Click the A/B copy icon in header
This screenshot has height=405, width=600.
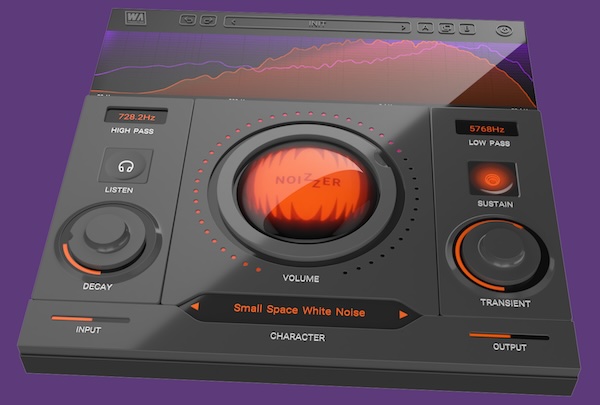pos(446,28)
